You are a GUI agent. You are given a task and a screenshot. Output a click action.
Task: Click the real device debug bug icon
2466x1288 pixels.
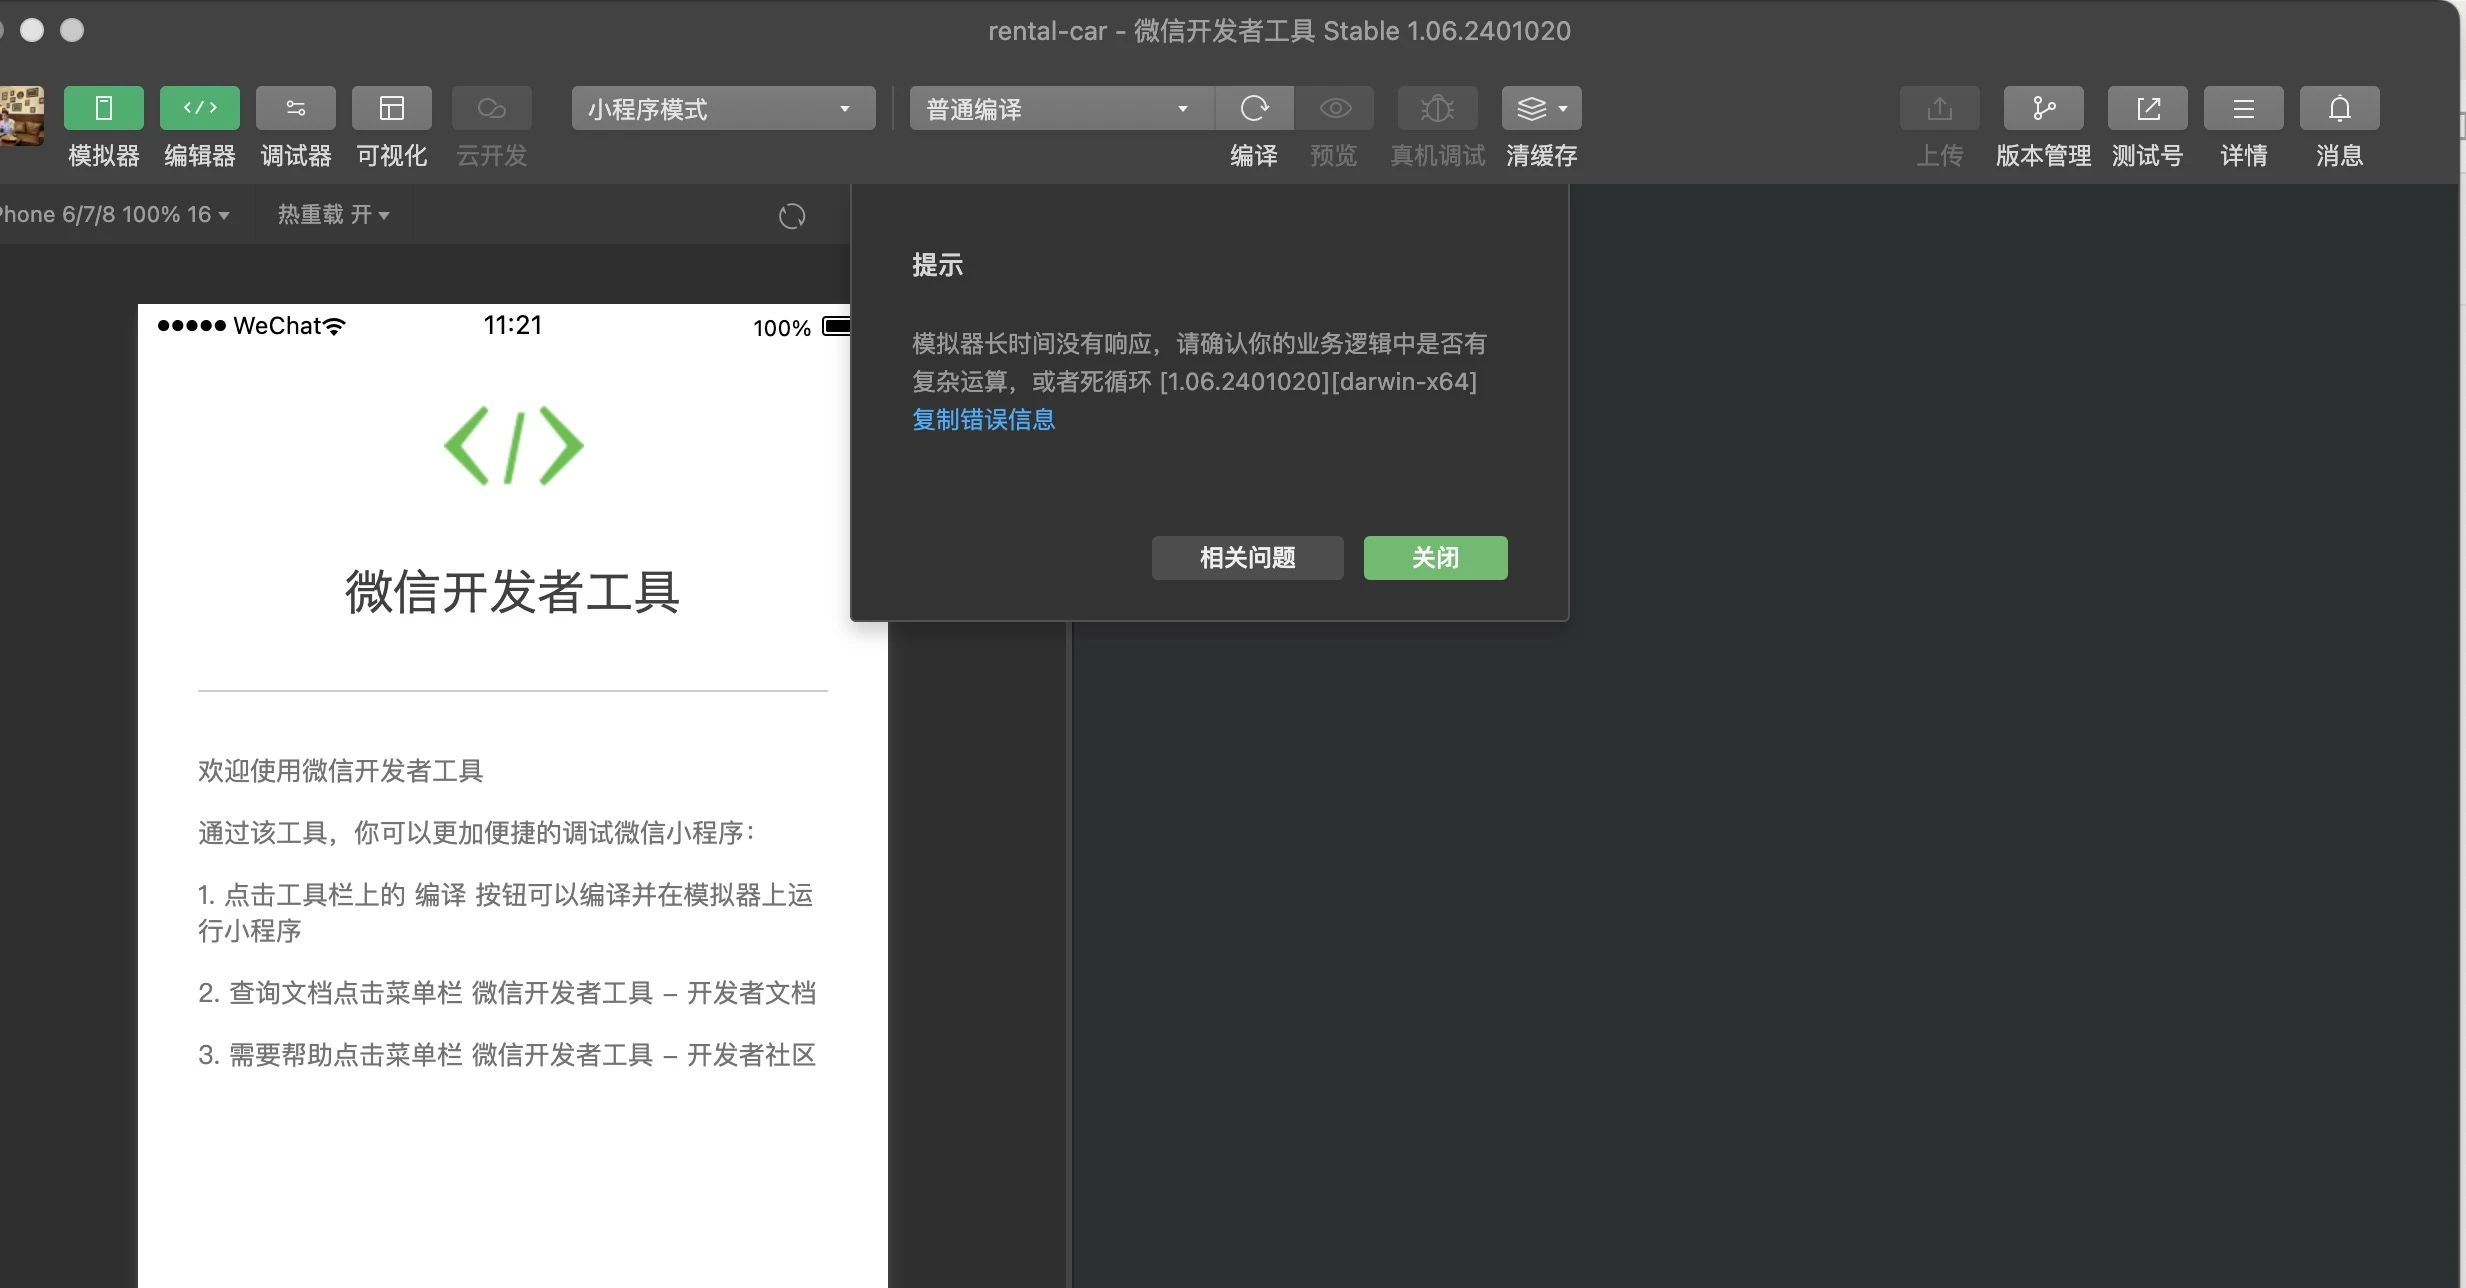[x=1437, y=108]
